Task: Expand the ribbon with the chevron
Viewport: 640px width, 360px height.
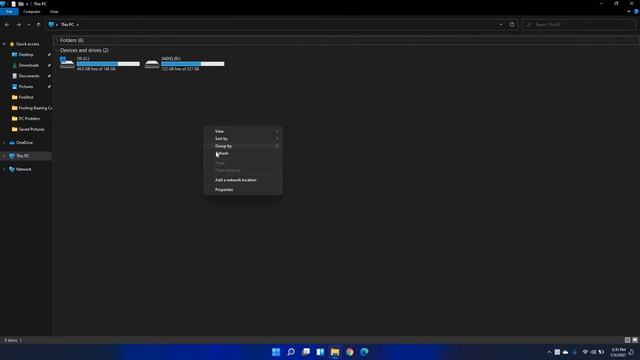Action: pyautogui.click(x=629, y=12)
